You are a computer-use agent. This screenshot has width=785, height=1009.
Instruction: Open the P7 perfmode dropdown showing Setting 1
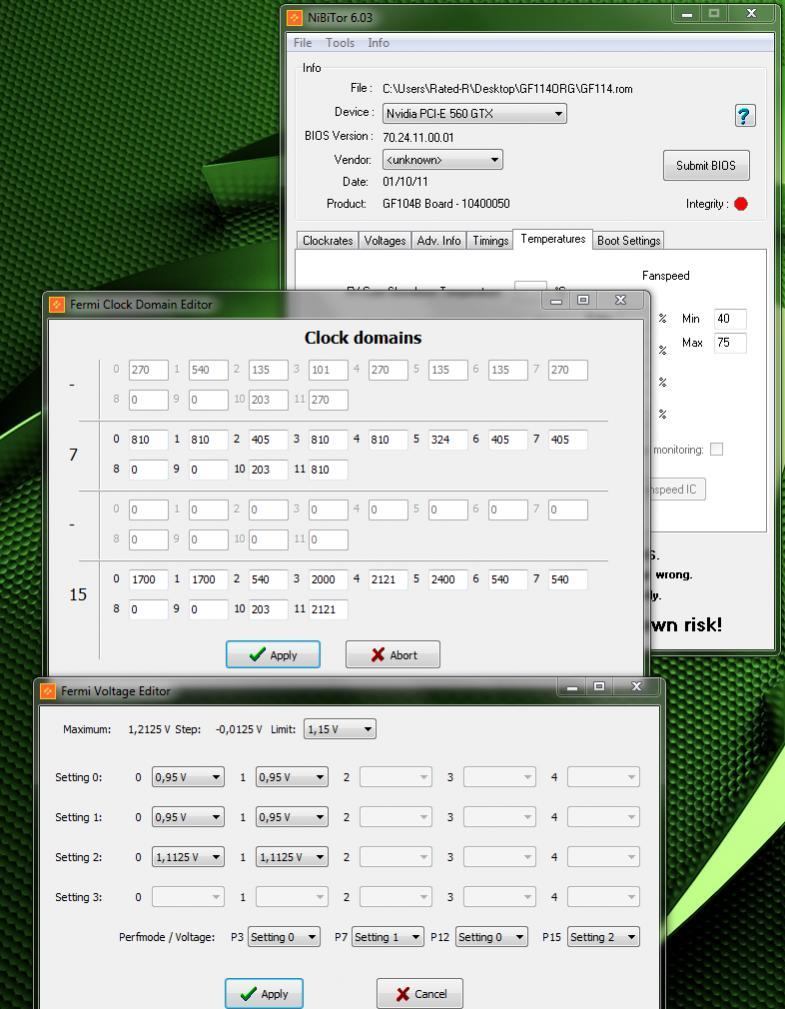click(387, 937)
